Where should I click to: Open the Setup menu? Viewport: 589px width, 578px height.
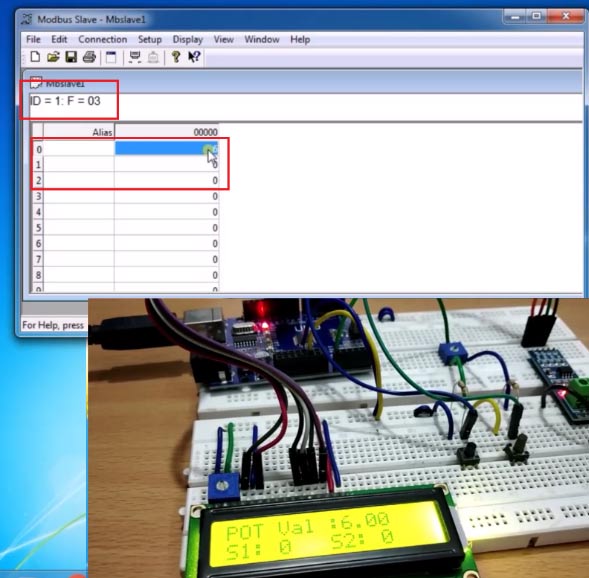click(150, 39)
